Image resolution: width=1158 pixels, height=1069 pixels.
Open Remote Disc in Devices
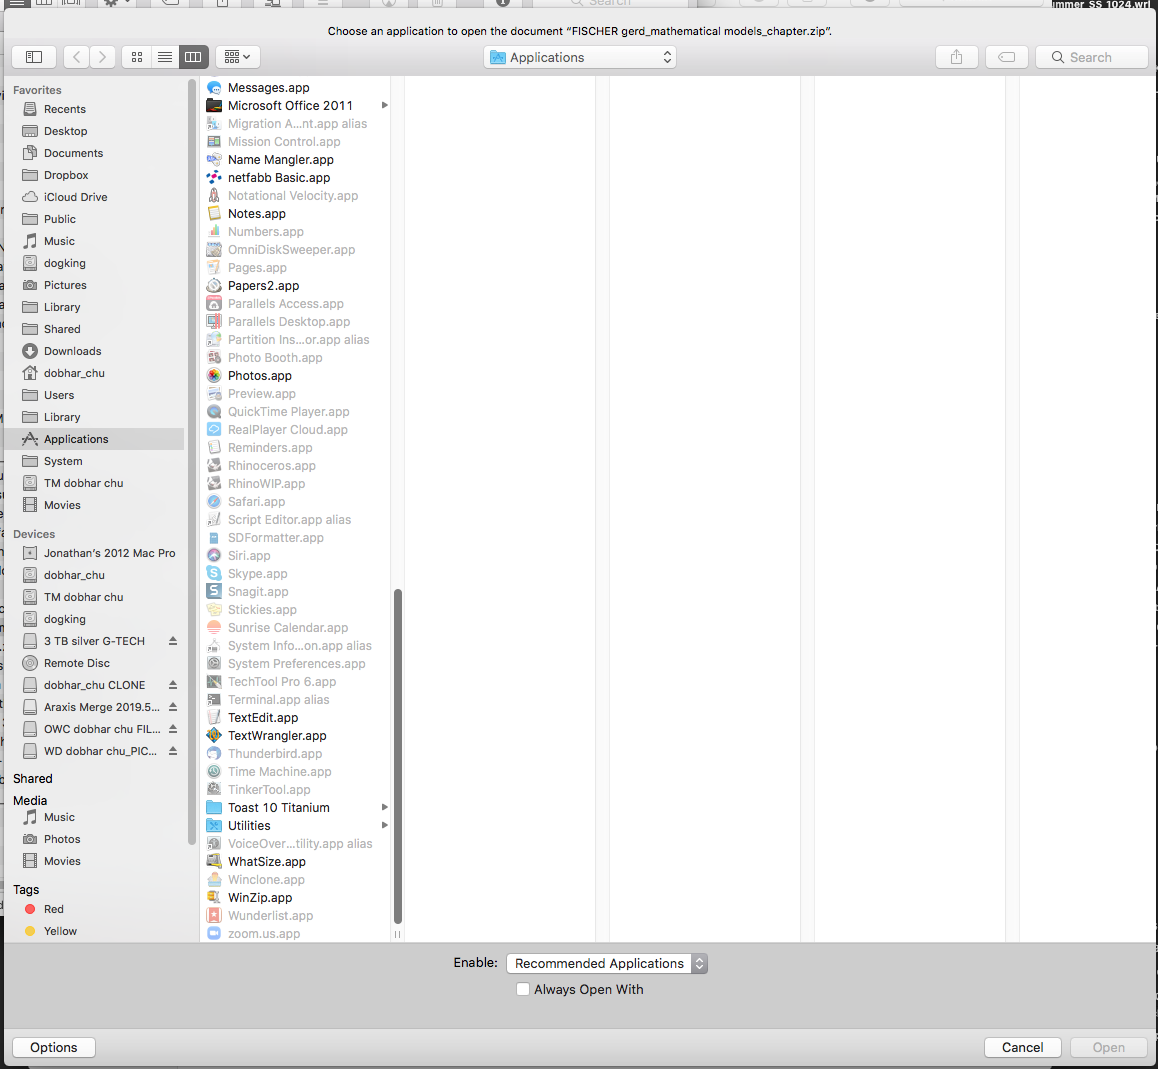click(77, 663)
